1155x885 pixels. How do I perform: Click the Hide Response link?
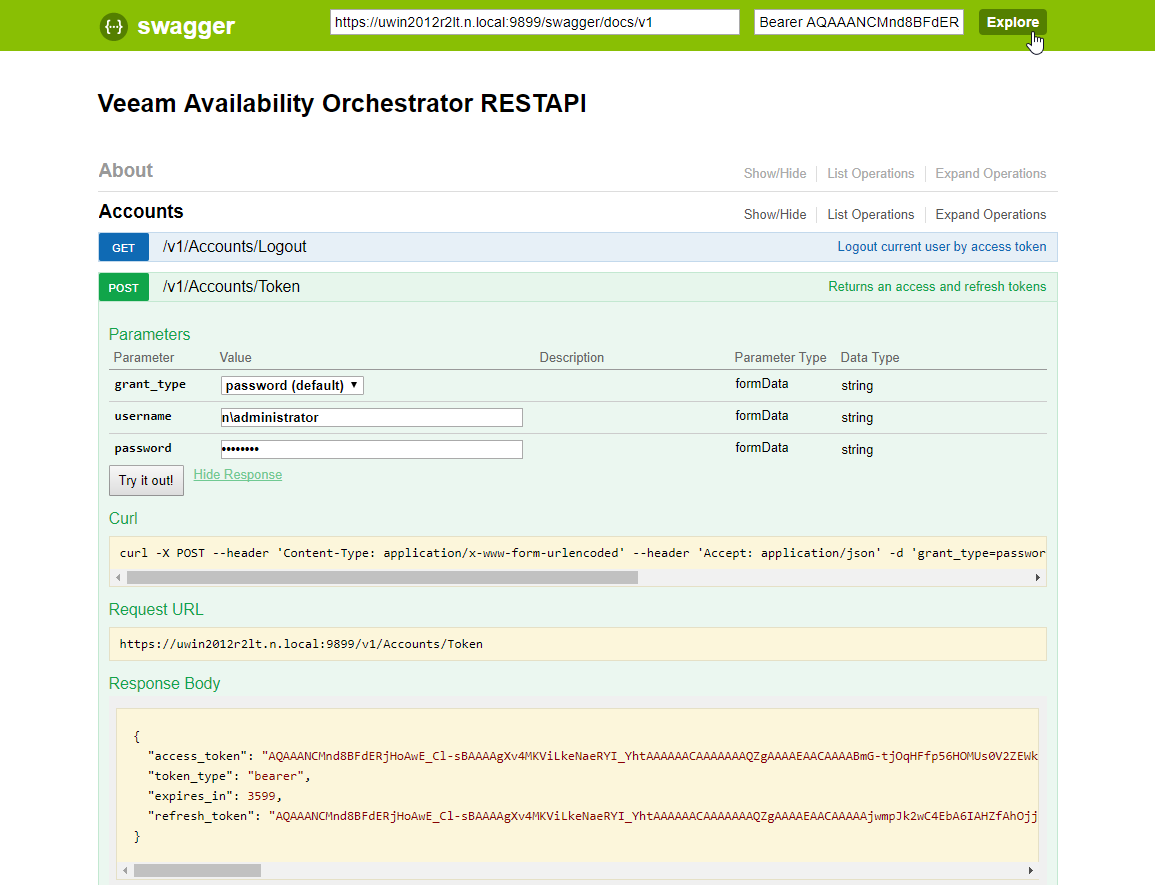click(237, 475)
